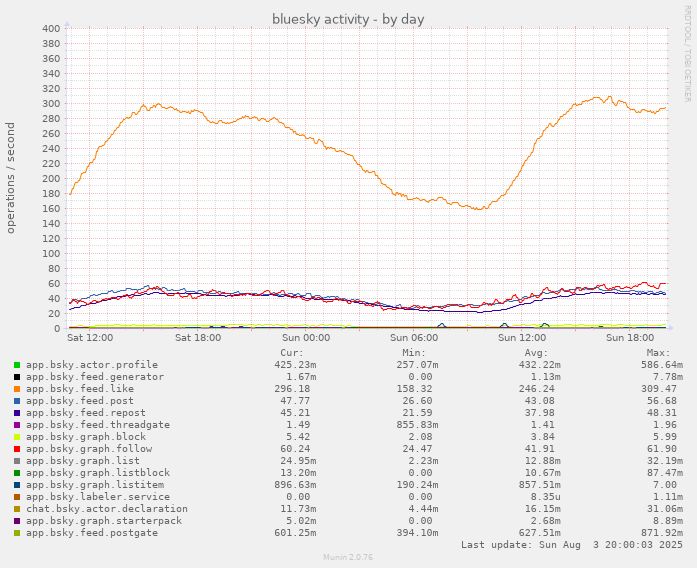Click the 'Sun 06:00' x-axis label
The height and width of the screenshot is (568, 697).
[414, 338]
